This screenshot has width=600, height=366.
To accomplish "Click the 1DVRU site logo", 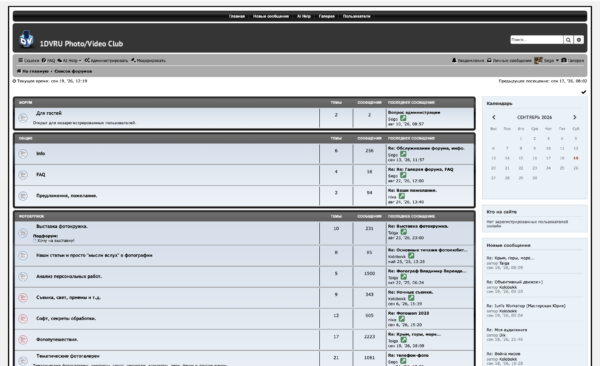I will (26, 39).
